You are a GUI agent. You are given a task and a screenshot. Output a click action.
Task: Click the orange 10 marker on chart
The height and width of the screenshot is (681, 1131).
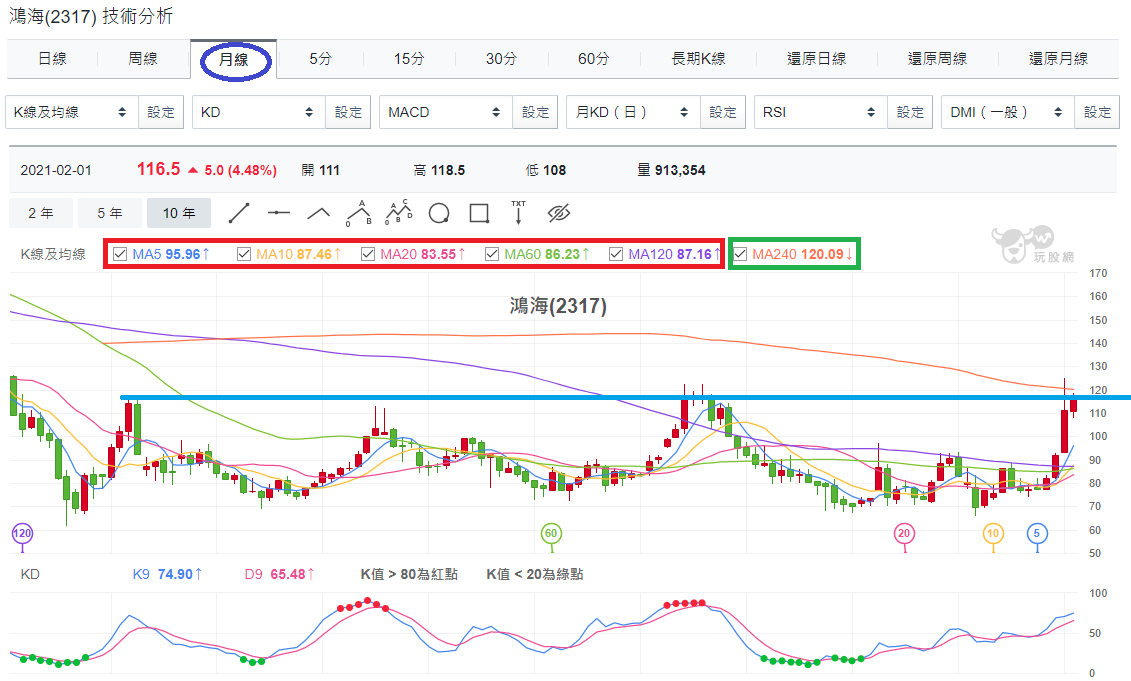[993, 534]
